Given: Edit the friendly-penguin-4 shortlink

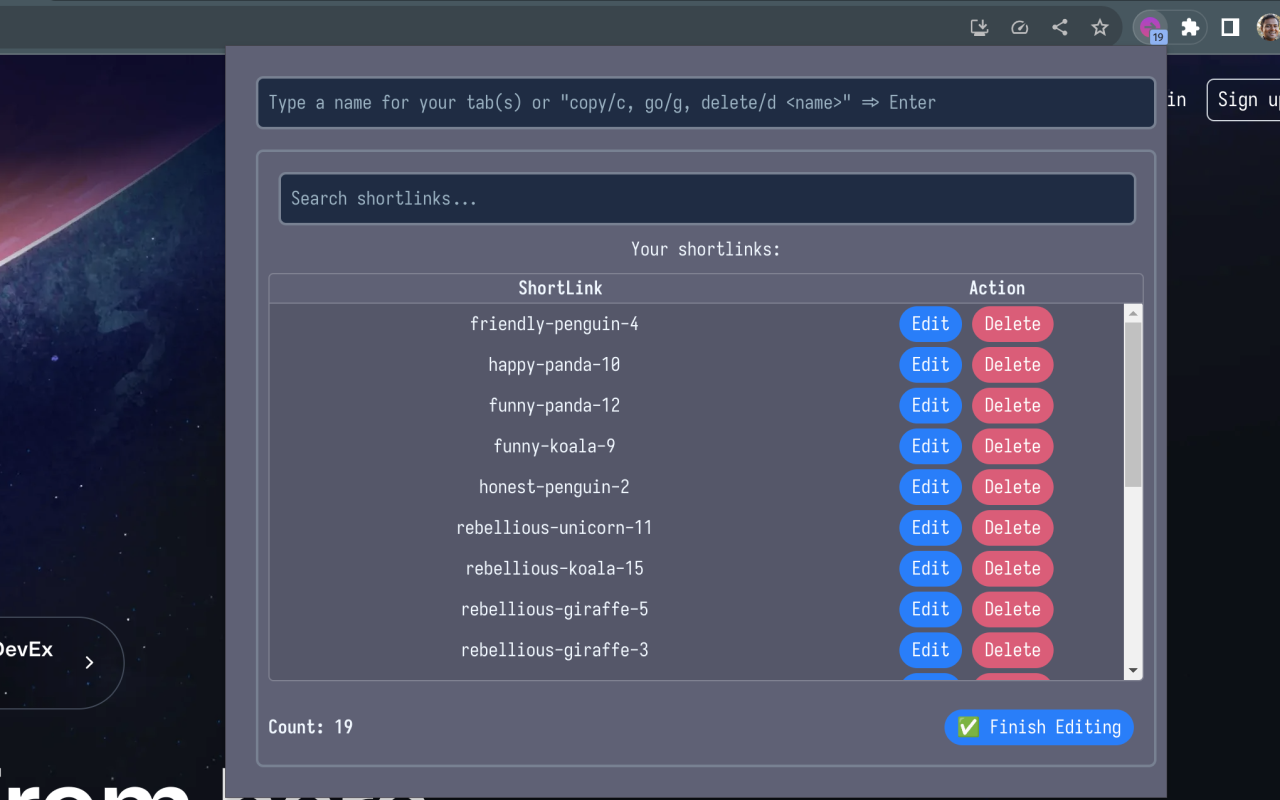Looking at the screenshot, I should click(930, 324).
